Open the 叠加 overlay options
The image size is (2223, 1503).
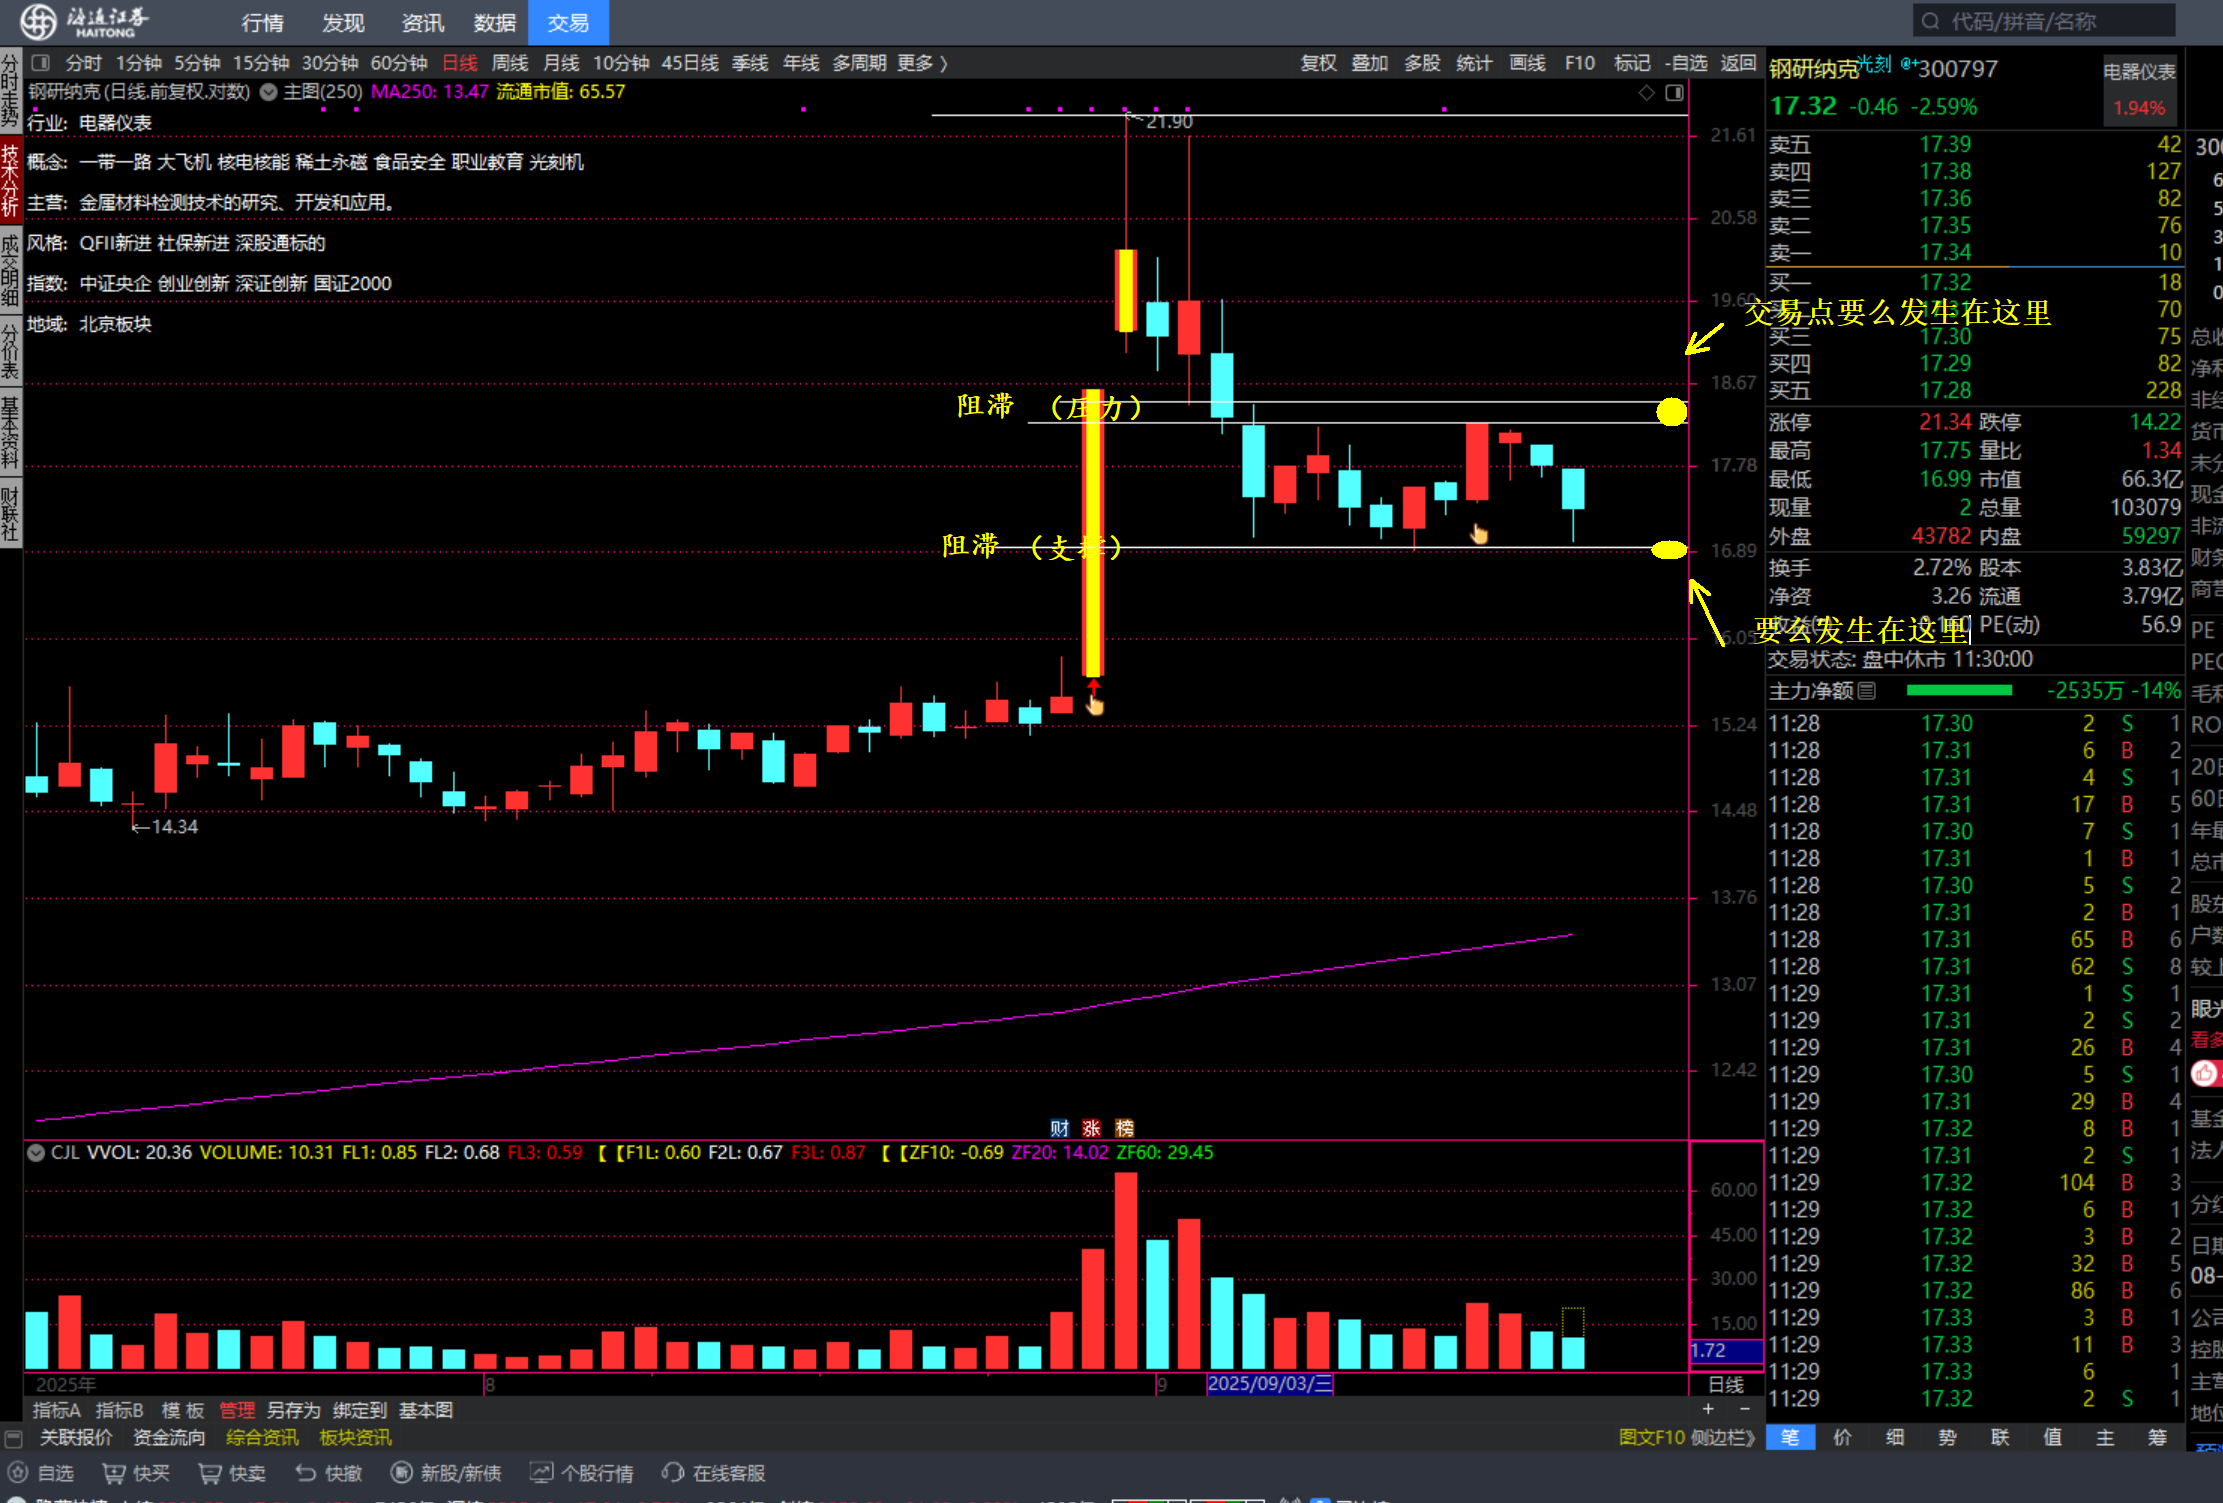1370,63
